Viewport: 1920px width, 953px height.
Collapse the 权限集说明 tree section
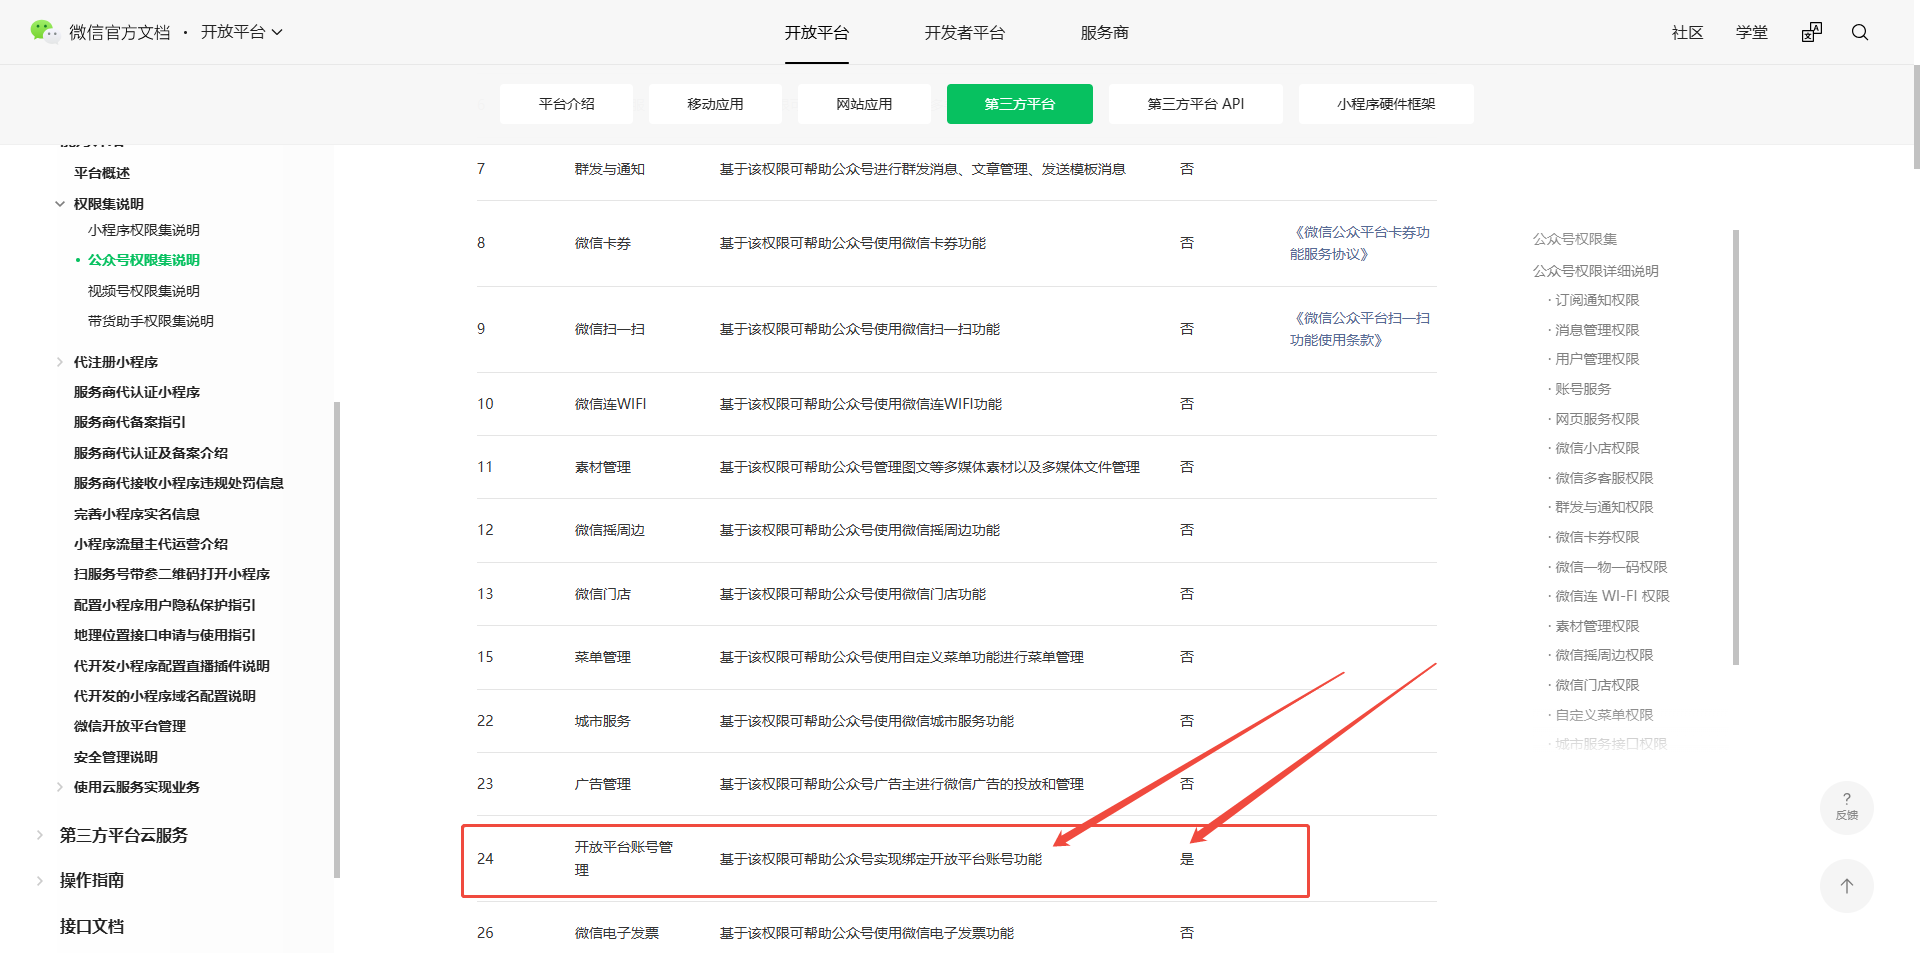click(x=60, y=204)
